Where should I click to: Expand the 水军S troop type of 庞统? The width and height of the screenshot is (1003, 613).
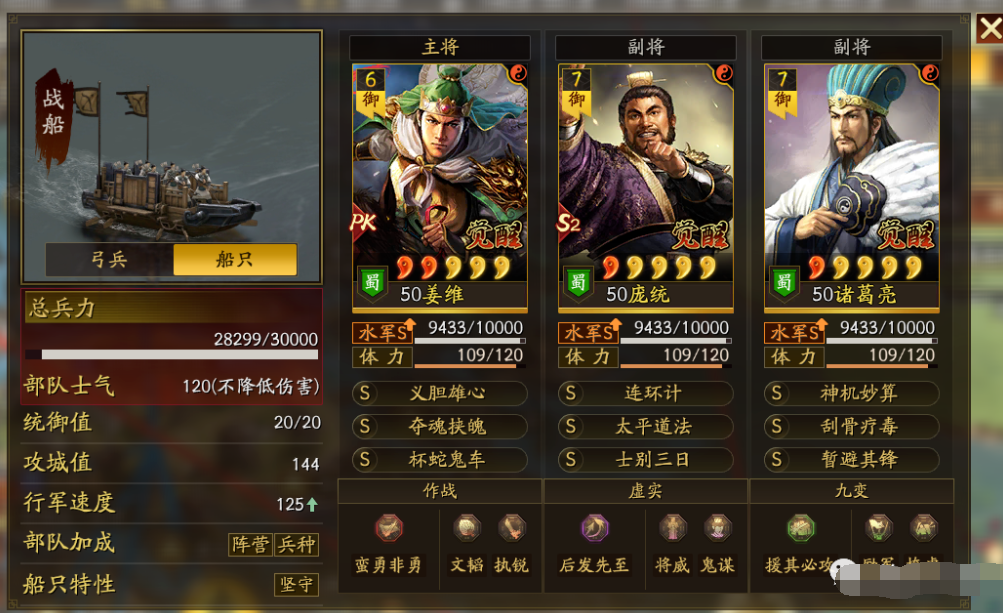pos(588,332)
